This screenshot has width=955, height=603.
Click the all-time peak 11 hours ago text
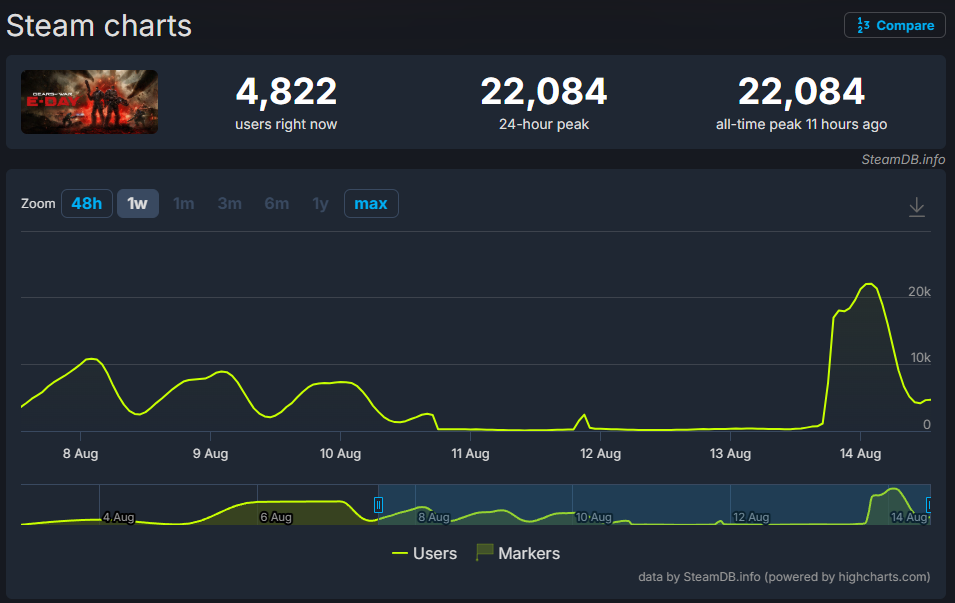801,124
